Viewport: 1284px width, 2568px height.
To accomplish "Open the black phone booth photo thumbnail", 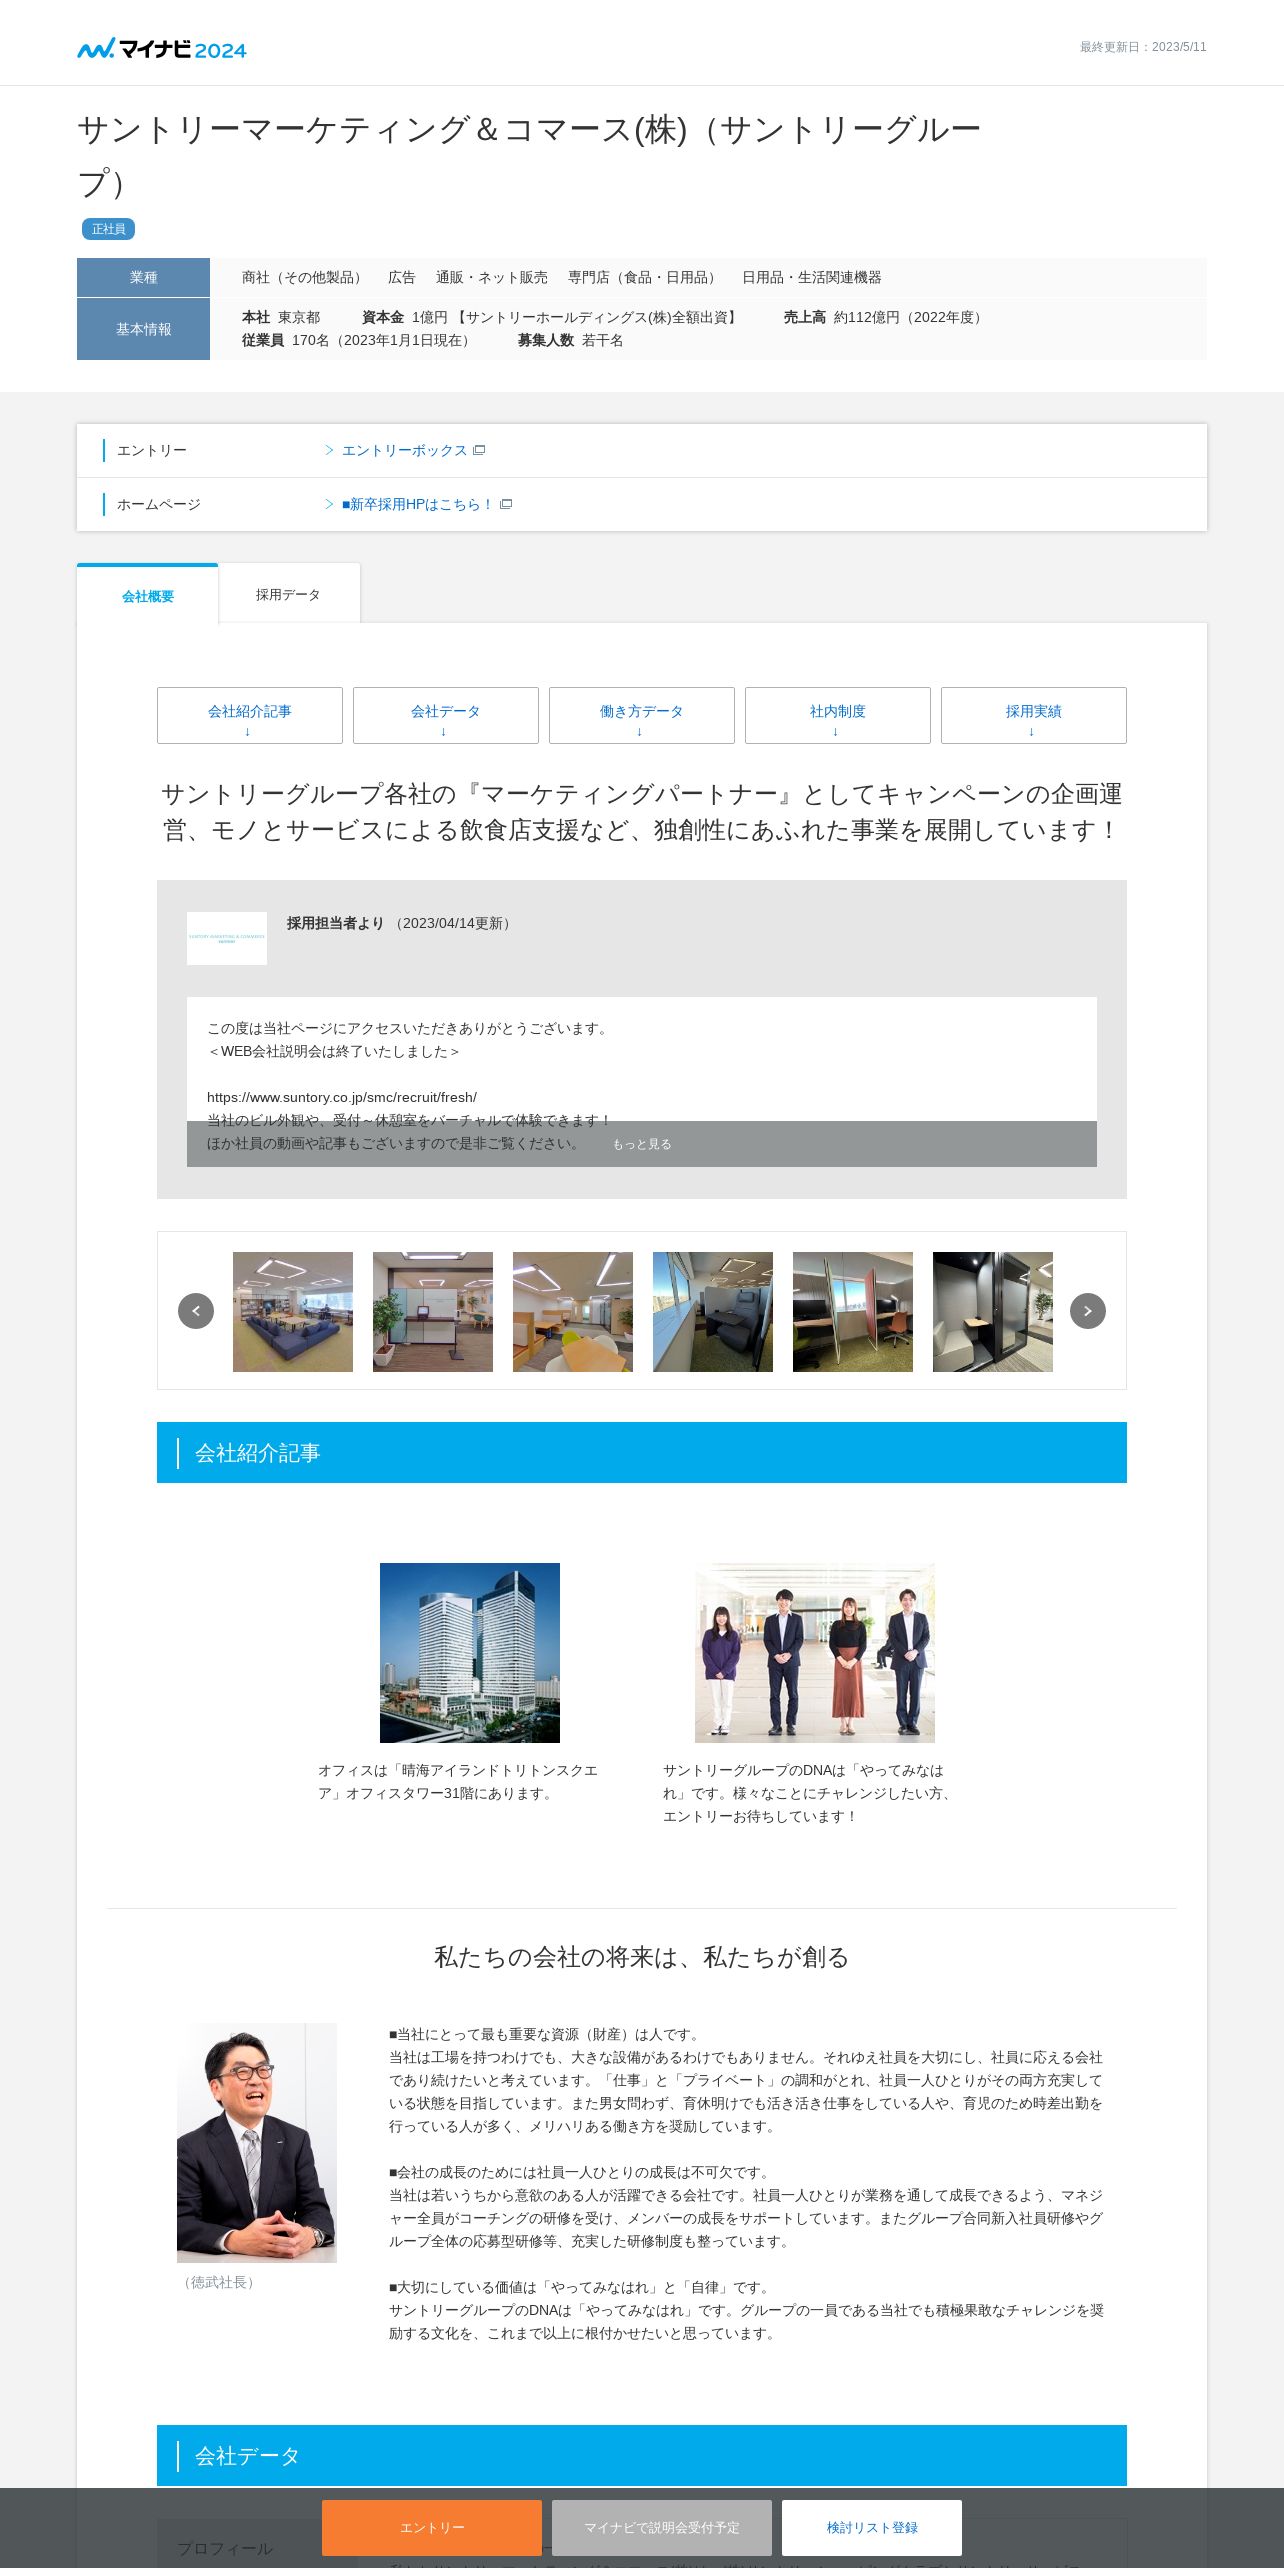I will click(993, 1312).
